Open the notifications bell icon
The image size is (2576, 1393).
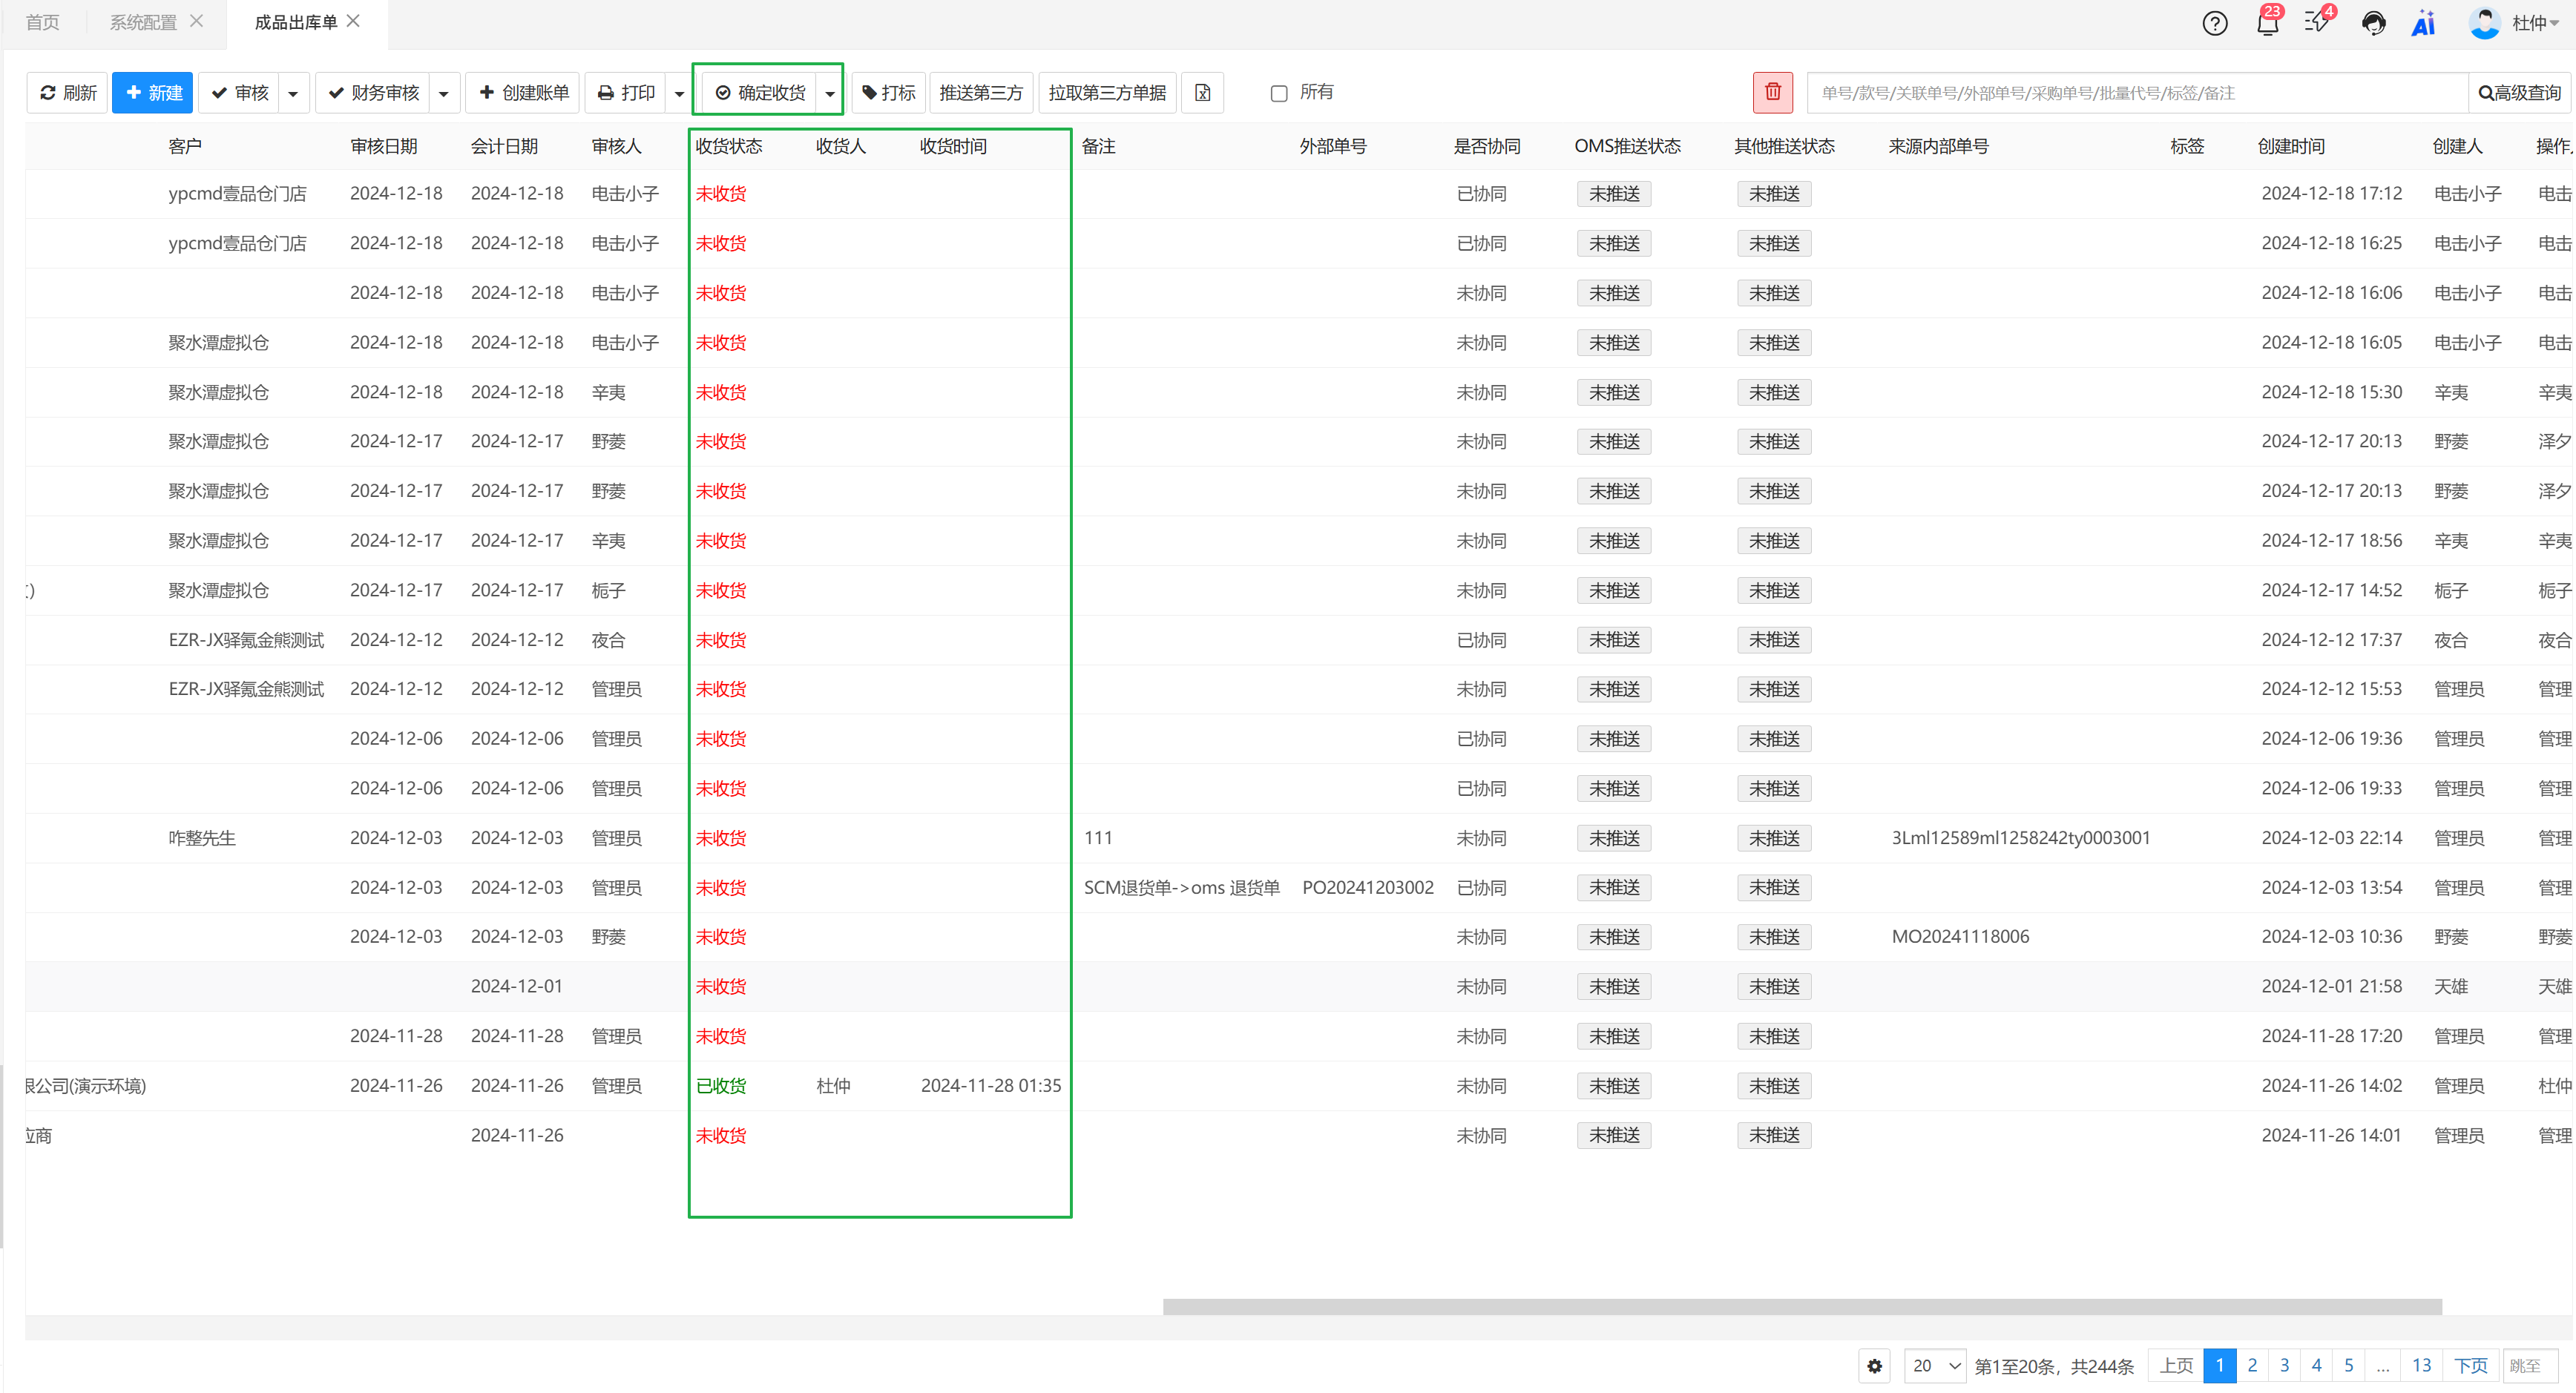pos(2267,23)
